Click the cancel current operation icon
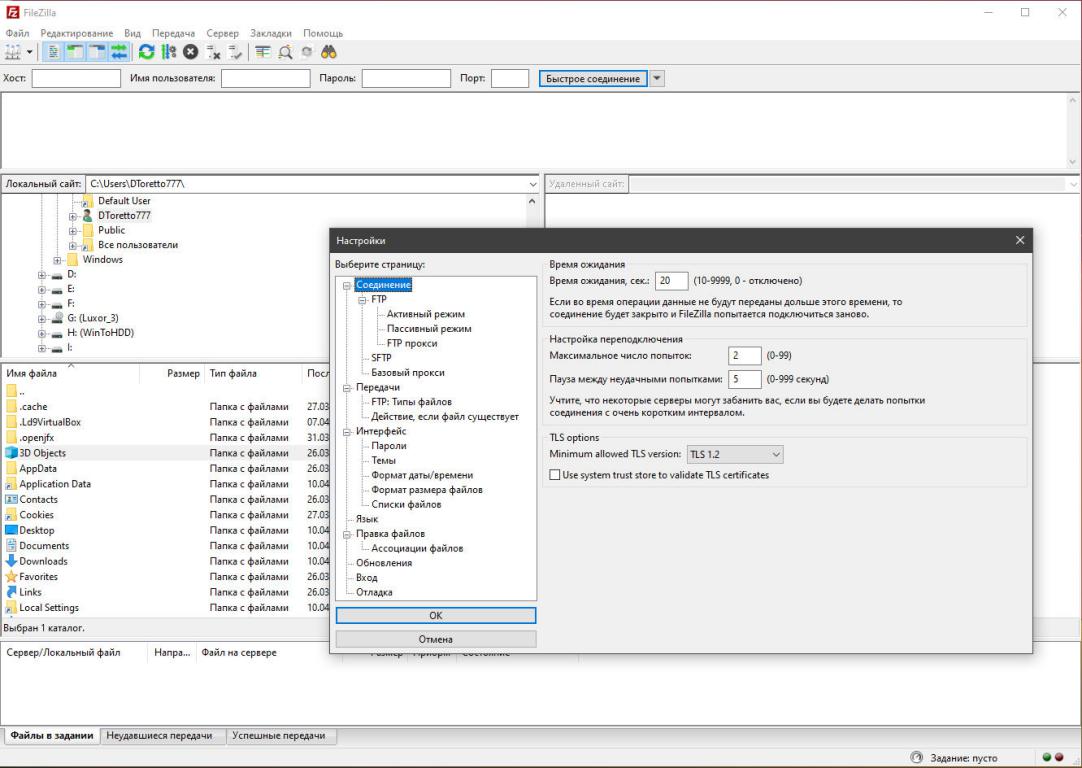Screen dimensions: 1082x768 [x=190, y=52]
